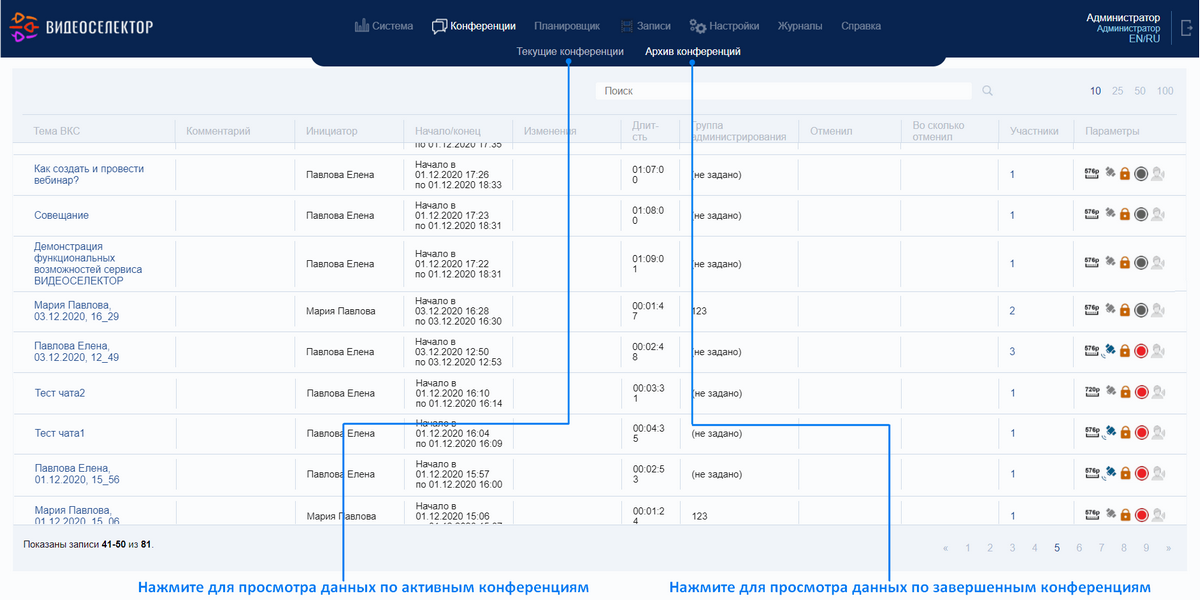1200x600 pixels.
Task: Click 576p icon in Павлова Елена 15_56 row
Action: click(1092, 471)
